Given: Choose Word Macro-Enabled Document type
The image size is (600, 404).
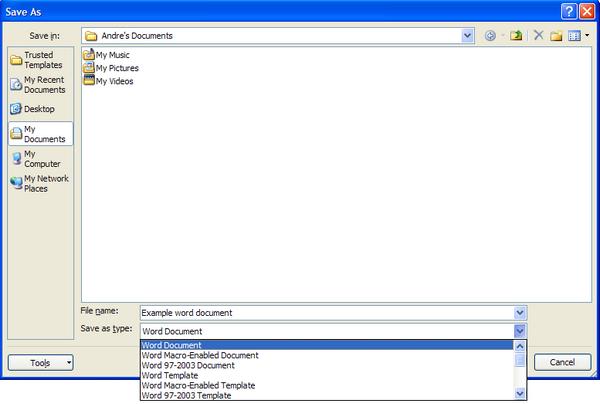Looking at the screenshot, I should click(327, 355).
